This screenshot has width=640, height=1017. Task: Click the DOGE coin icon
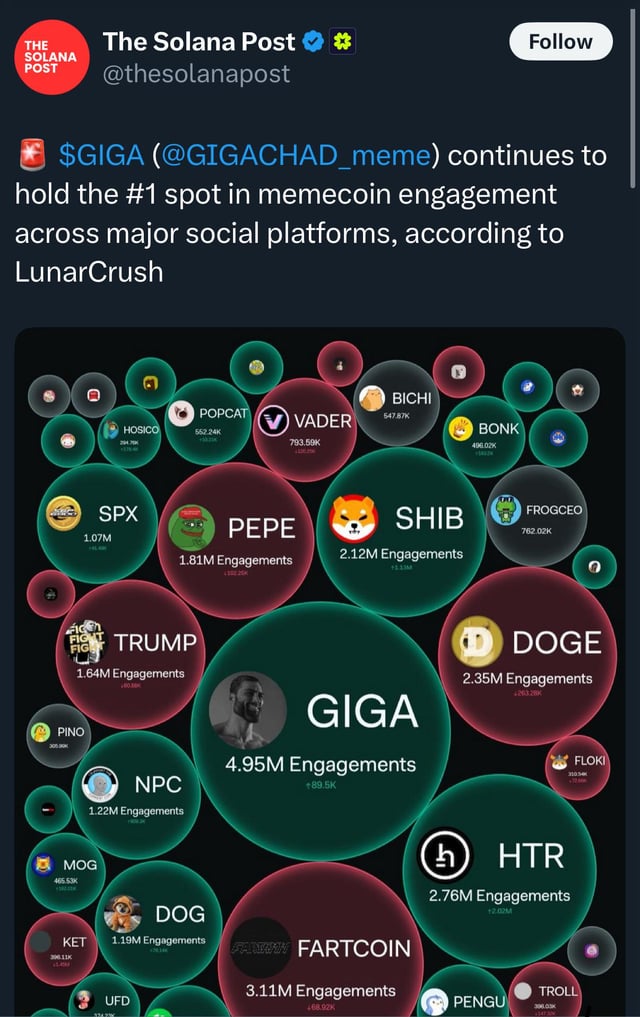pyautogui.click(x=477, y=642)
